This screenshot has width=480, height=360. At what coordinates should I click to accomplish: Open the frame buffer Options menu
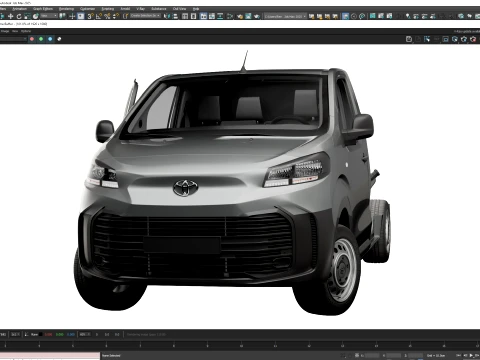[26, 31]
